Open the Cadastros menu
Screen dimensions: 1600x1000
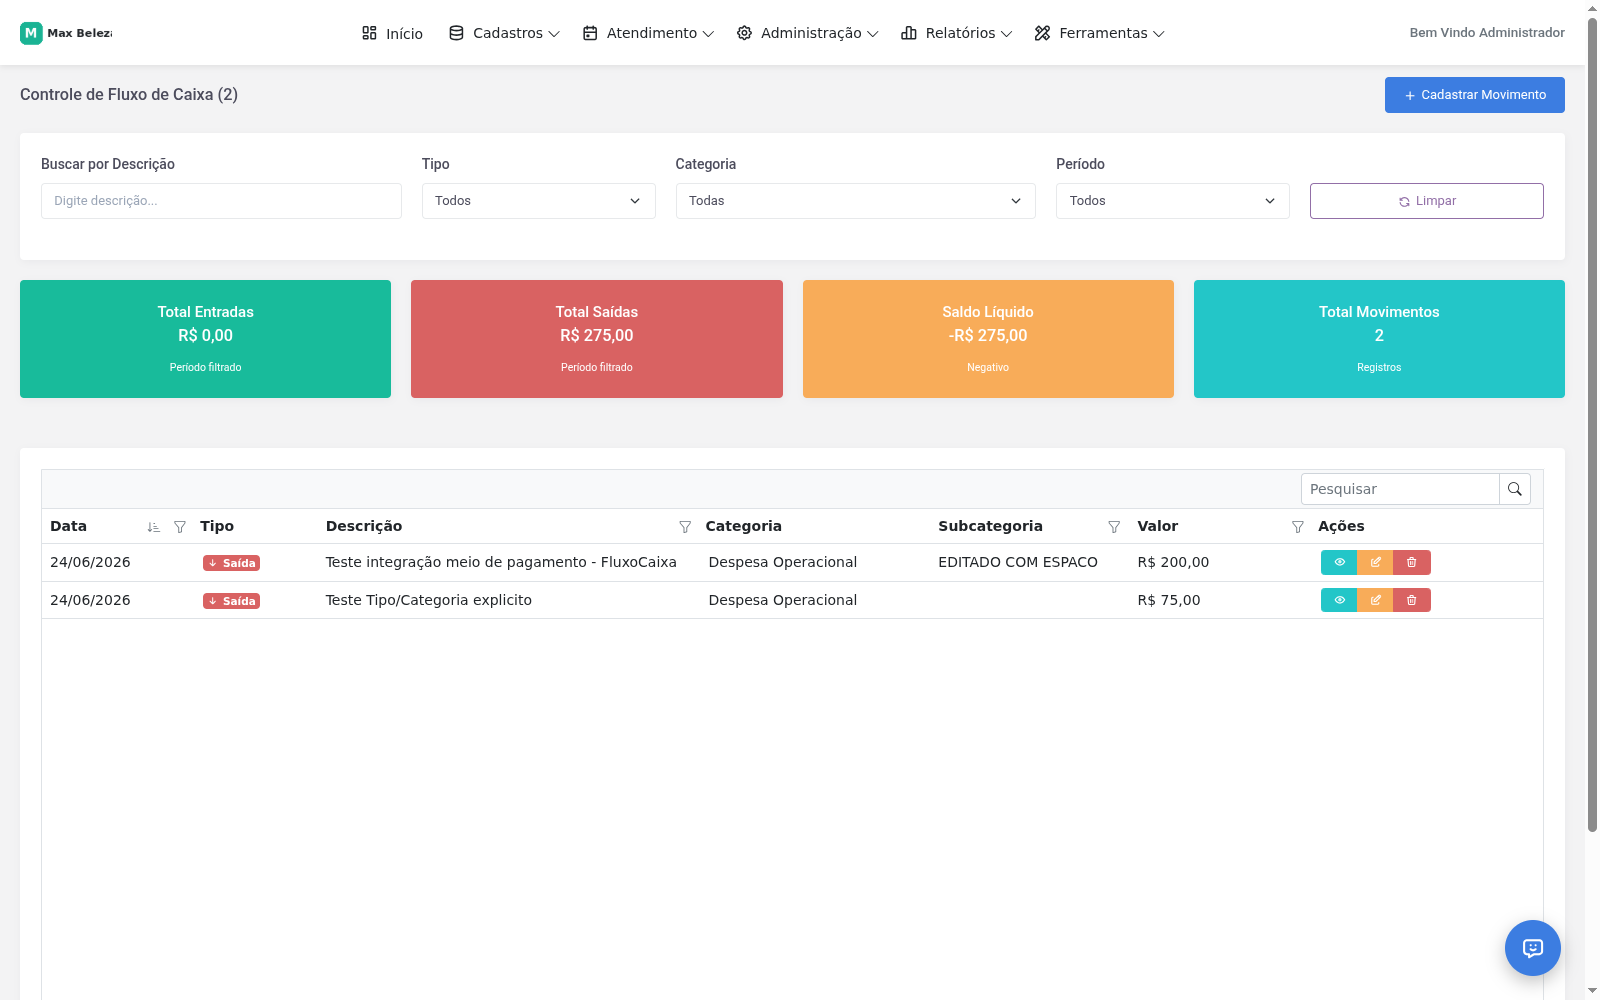[x=504, y=33]
